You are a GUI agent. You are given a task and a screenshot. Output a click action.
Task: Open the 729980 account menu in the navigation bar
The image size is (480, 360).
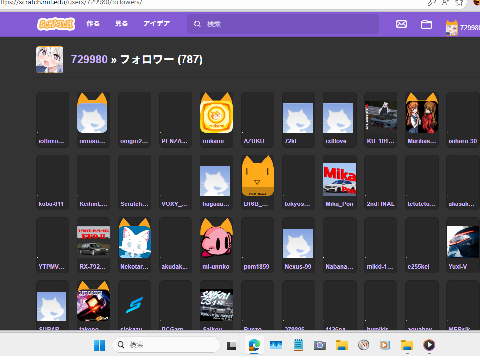click(463, 27)
